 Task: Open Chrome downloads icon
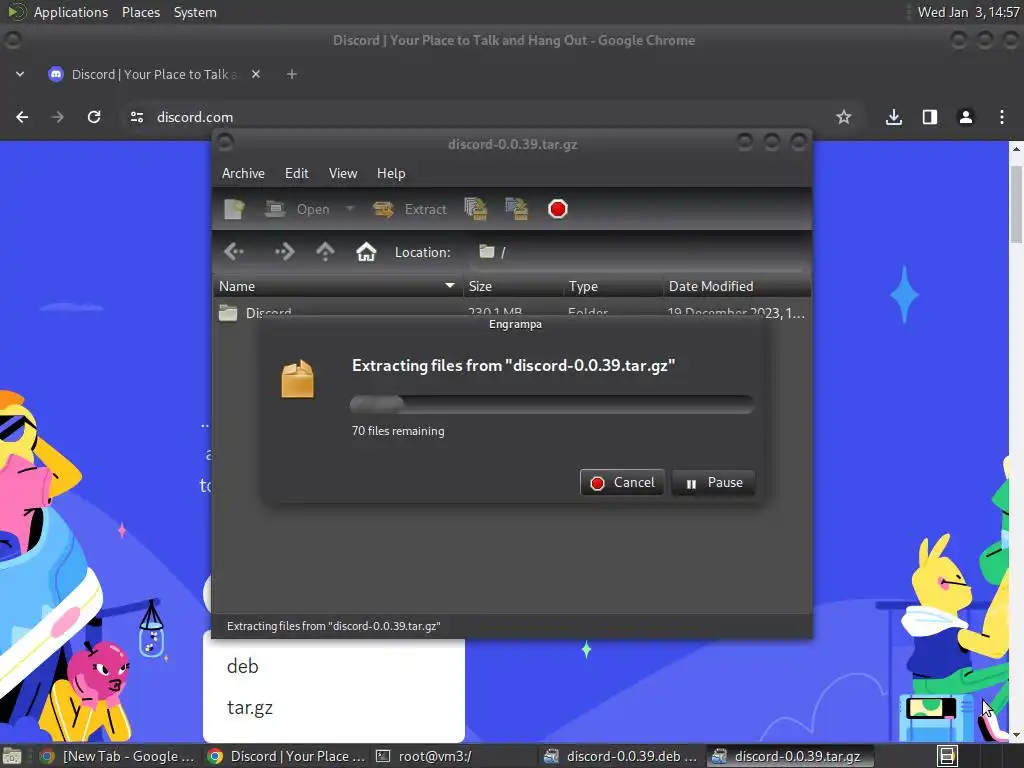coord(894,117)
